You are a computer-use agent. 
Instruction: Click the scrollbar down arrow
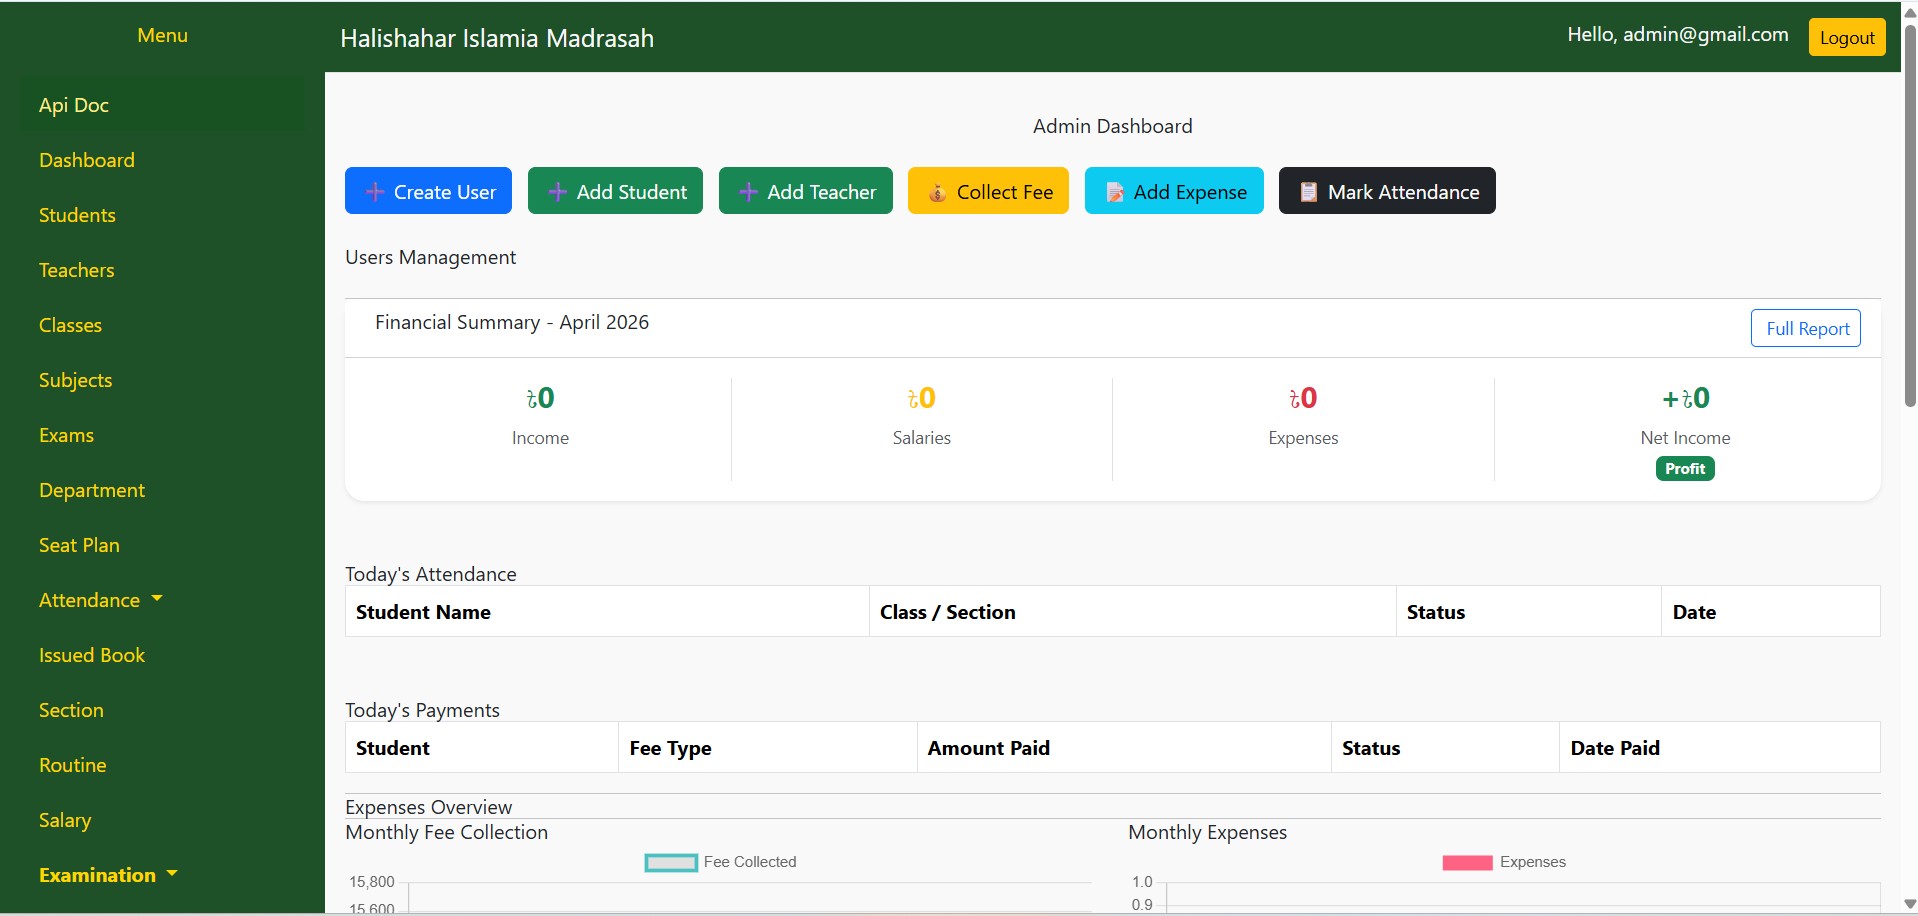point(1909,904)
